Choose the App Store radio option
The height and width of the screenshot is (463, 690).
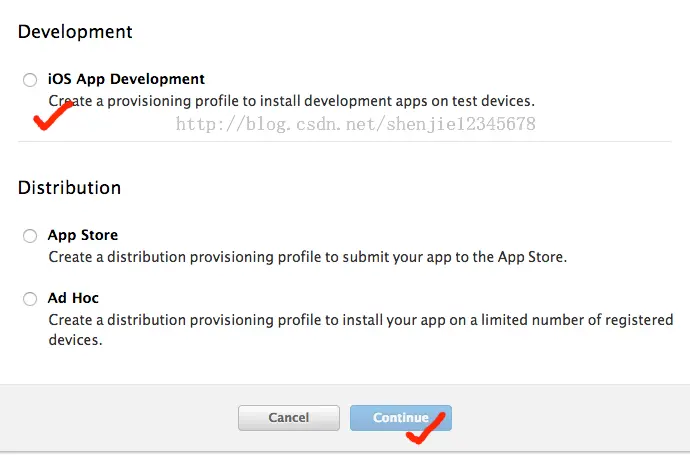click(30, 235)
